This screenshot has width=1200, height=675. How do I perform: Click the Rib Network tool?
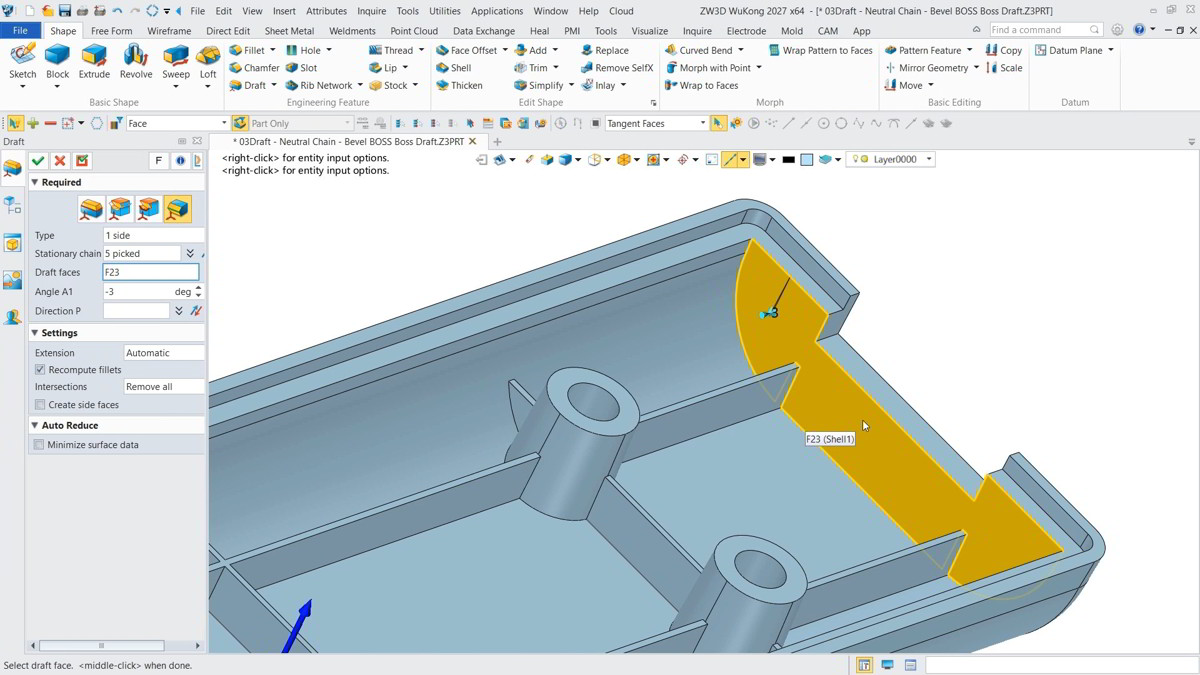coord(319,85)
